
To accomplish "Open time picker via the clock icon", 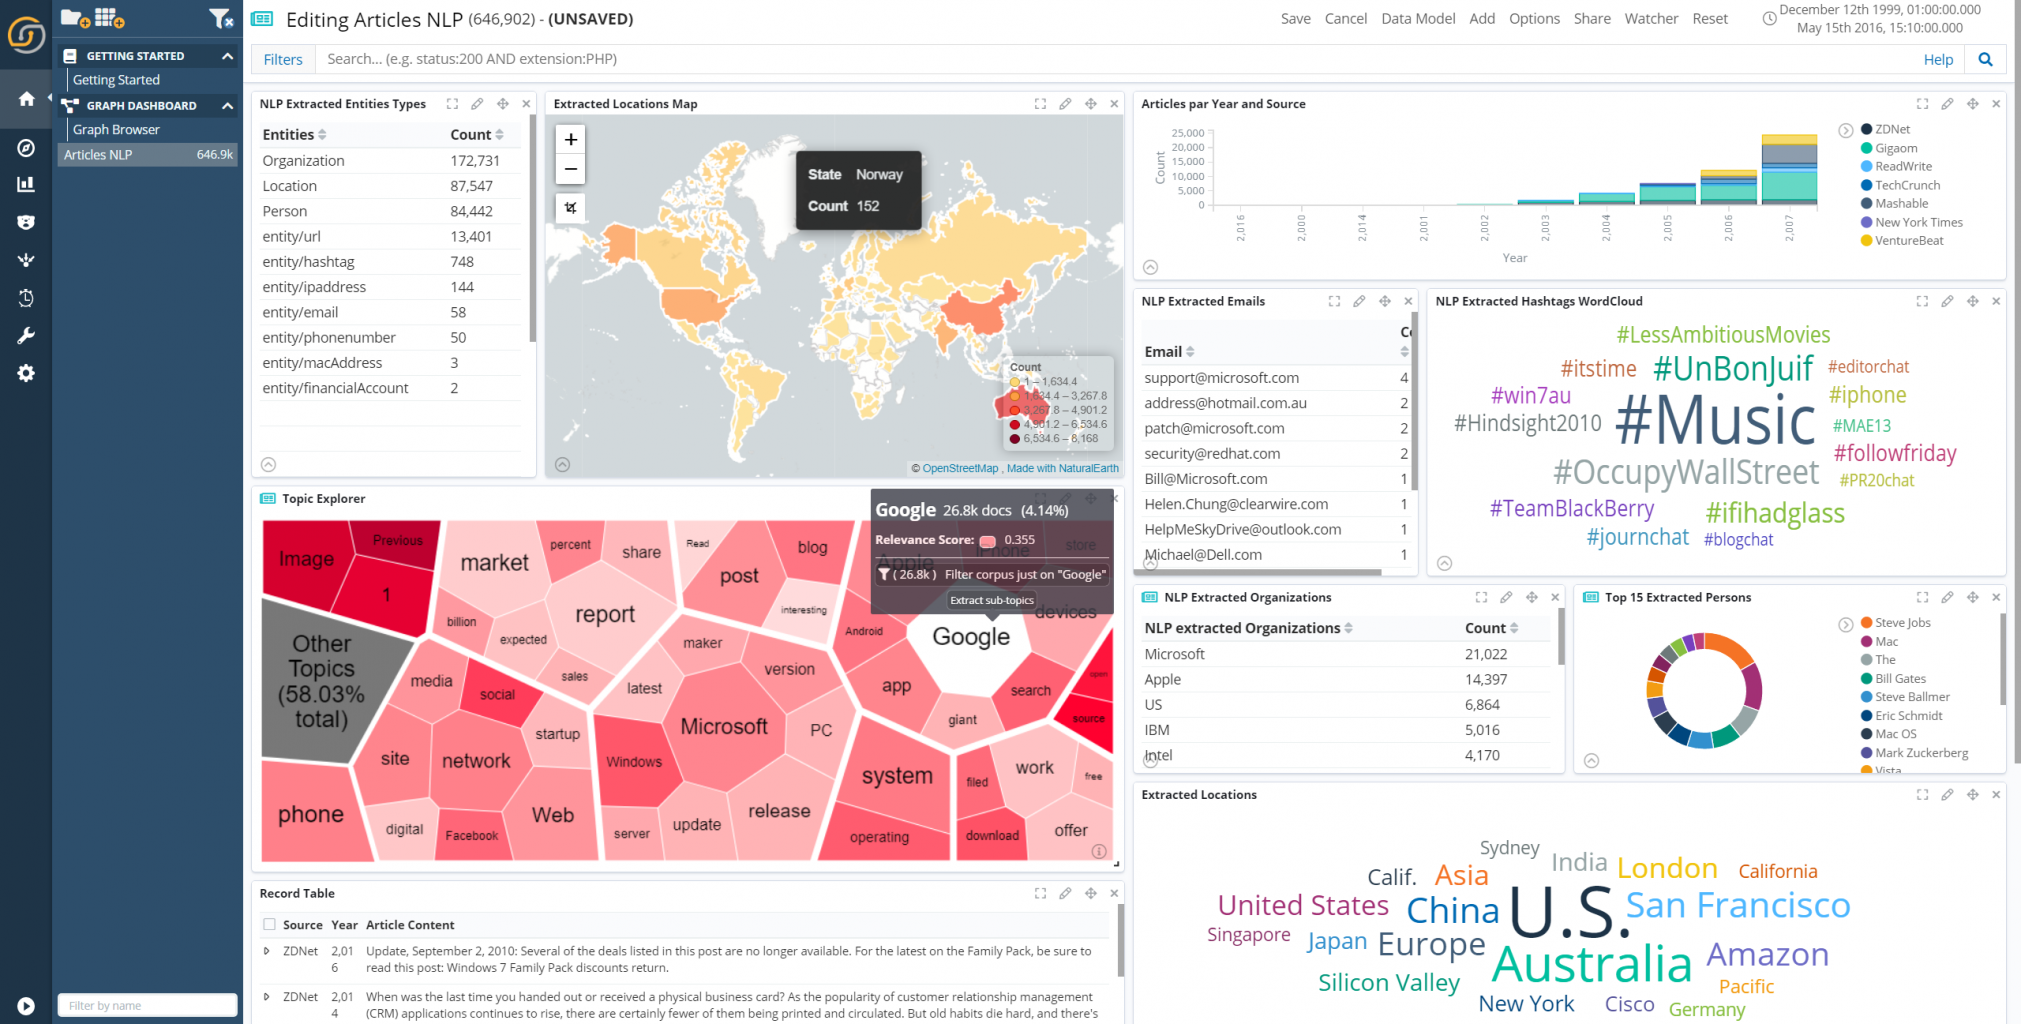I will coord(1769,18).
